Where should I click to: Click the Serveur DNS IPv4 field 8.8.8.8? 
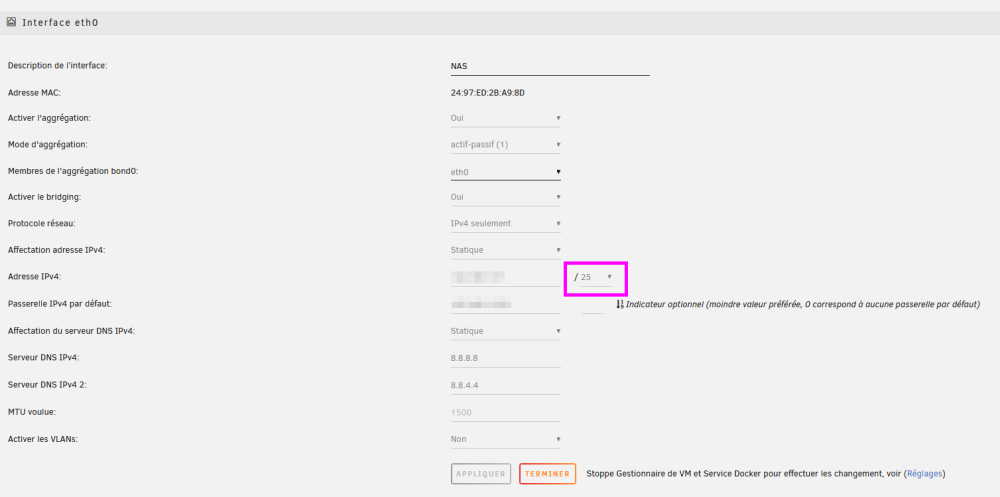(x=506, y=358)
